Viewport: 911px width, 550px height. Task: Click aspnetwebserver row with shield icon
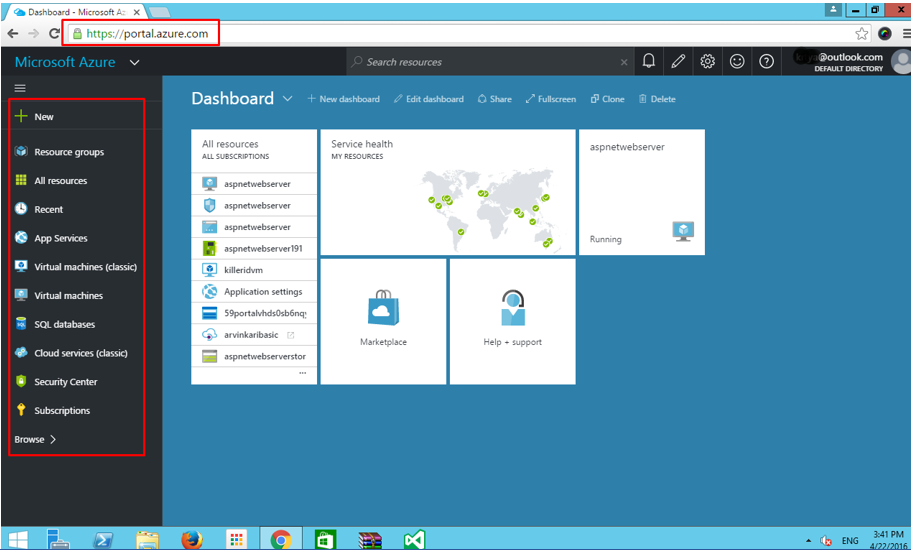pyautogui.click(x=254, y=206)
